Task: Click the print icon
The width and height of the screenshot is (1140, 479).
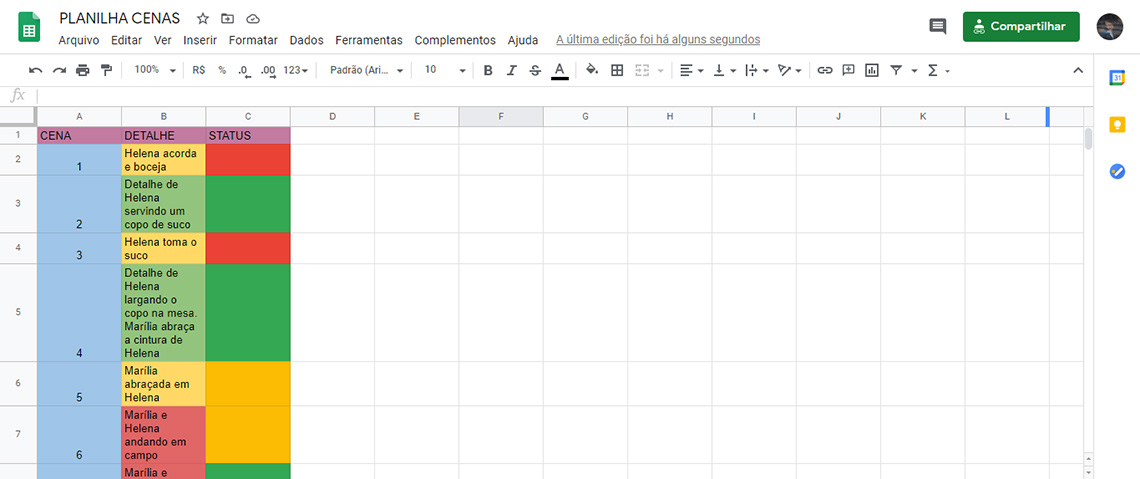Action: 82,70
